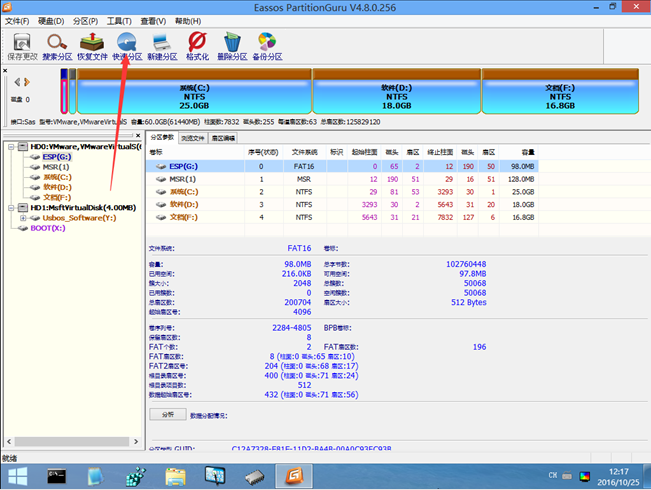Select 文档(F:) in the disk tree
Screen dimensions: 651x490
coord(57,197)
